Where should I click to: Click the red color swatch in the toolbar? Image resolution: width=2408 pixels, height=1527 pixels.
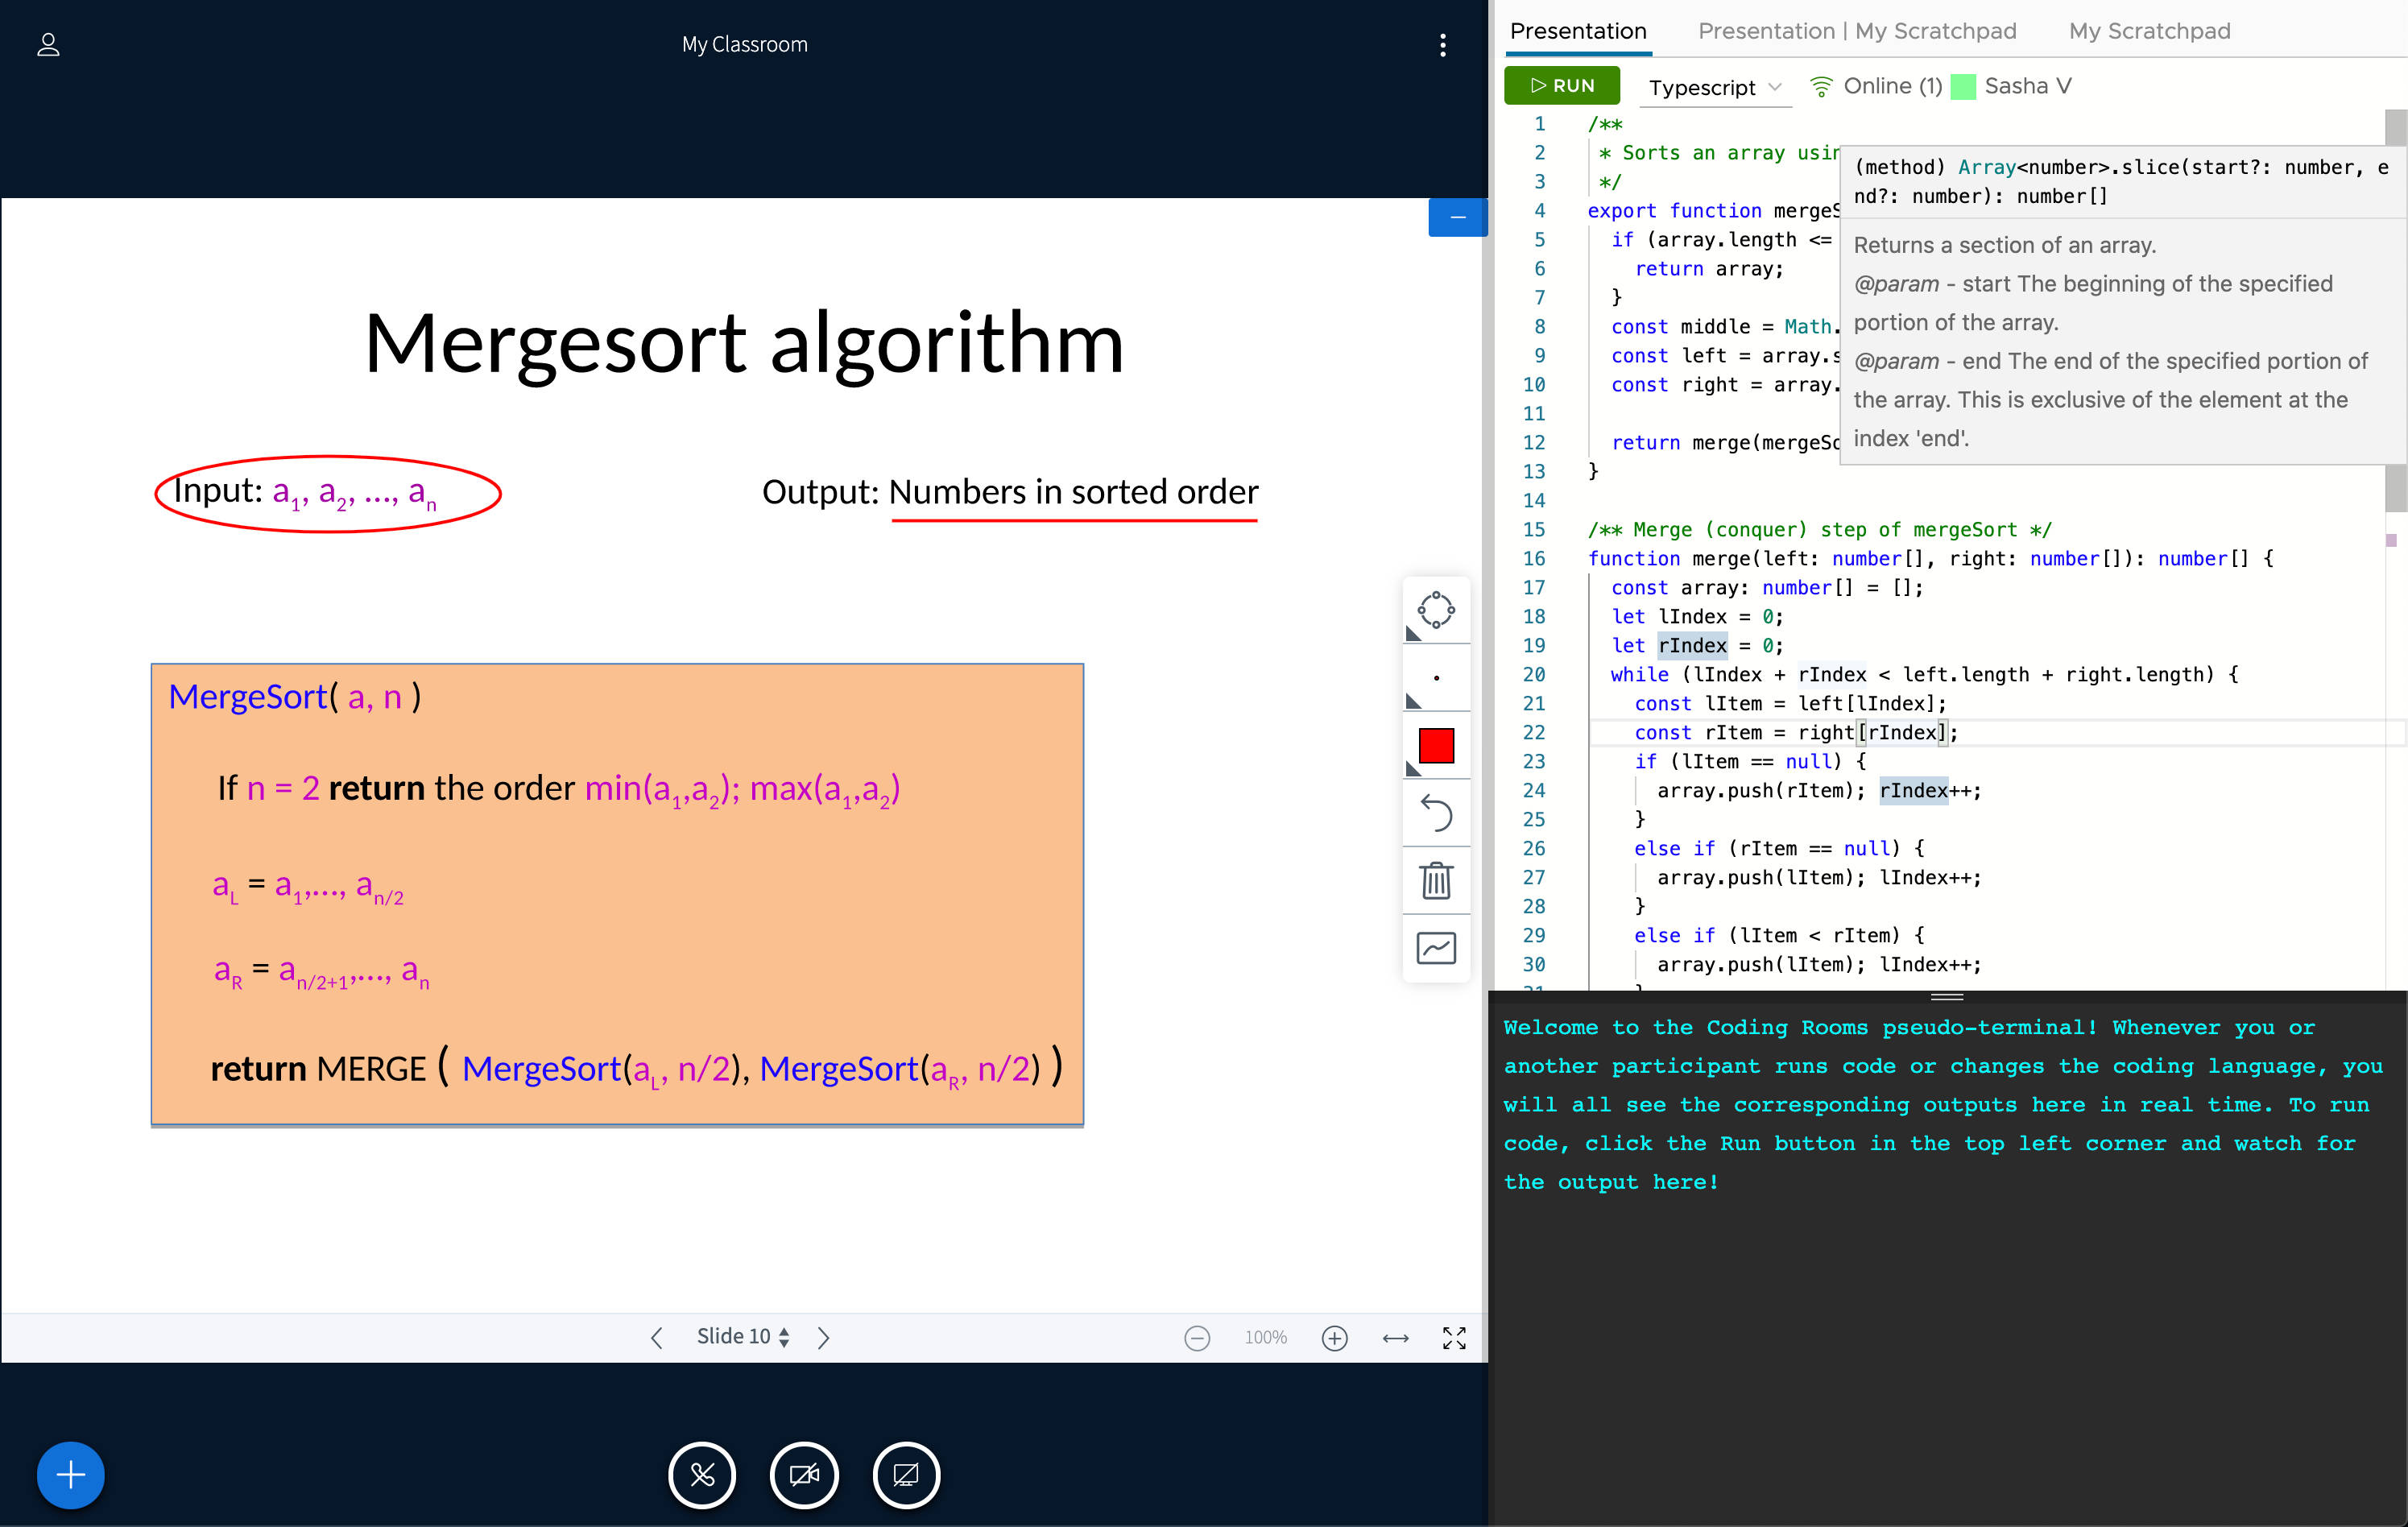pyautogui.click(x=1437, y=744)
